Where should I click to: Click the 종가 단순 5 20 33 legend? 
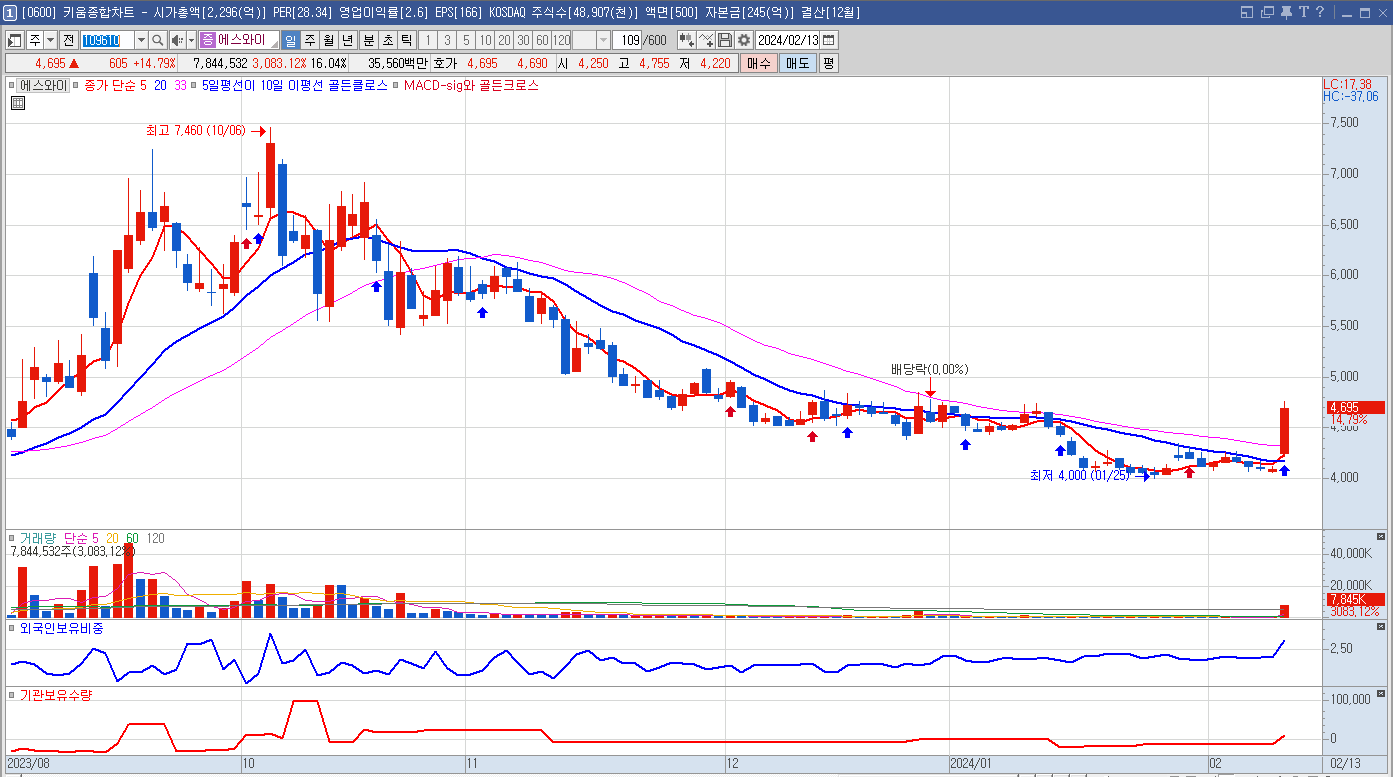pos(135,86)
